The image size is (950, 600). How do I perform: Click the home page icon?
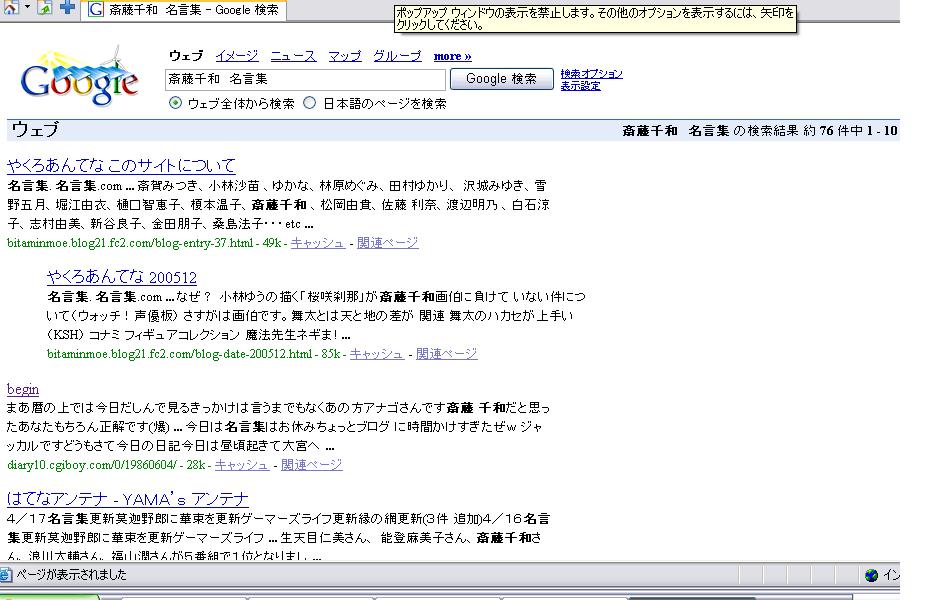click(11, 8)
